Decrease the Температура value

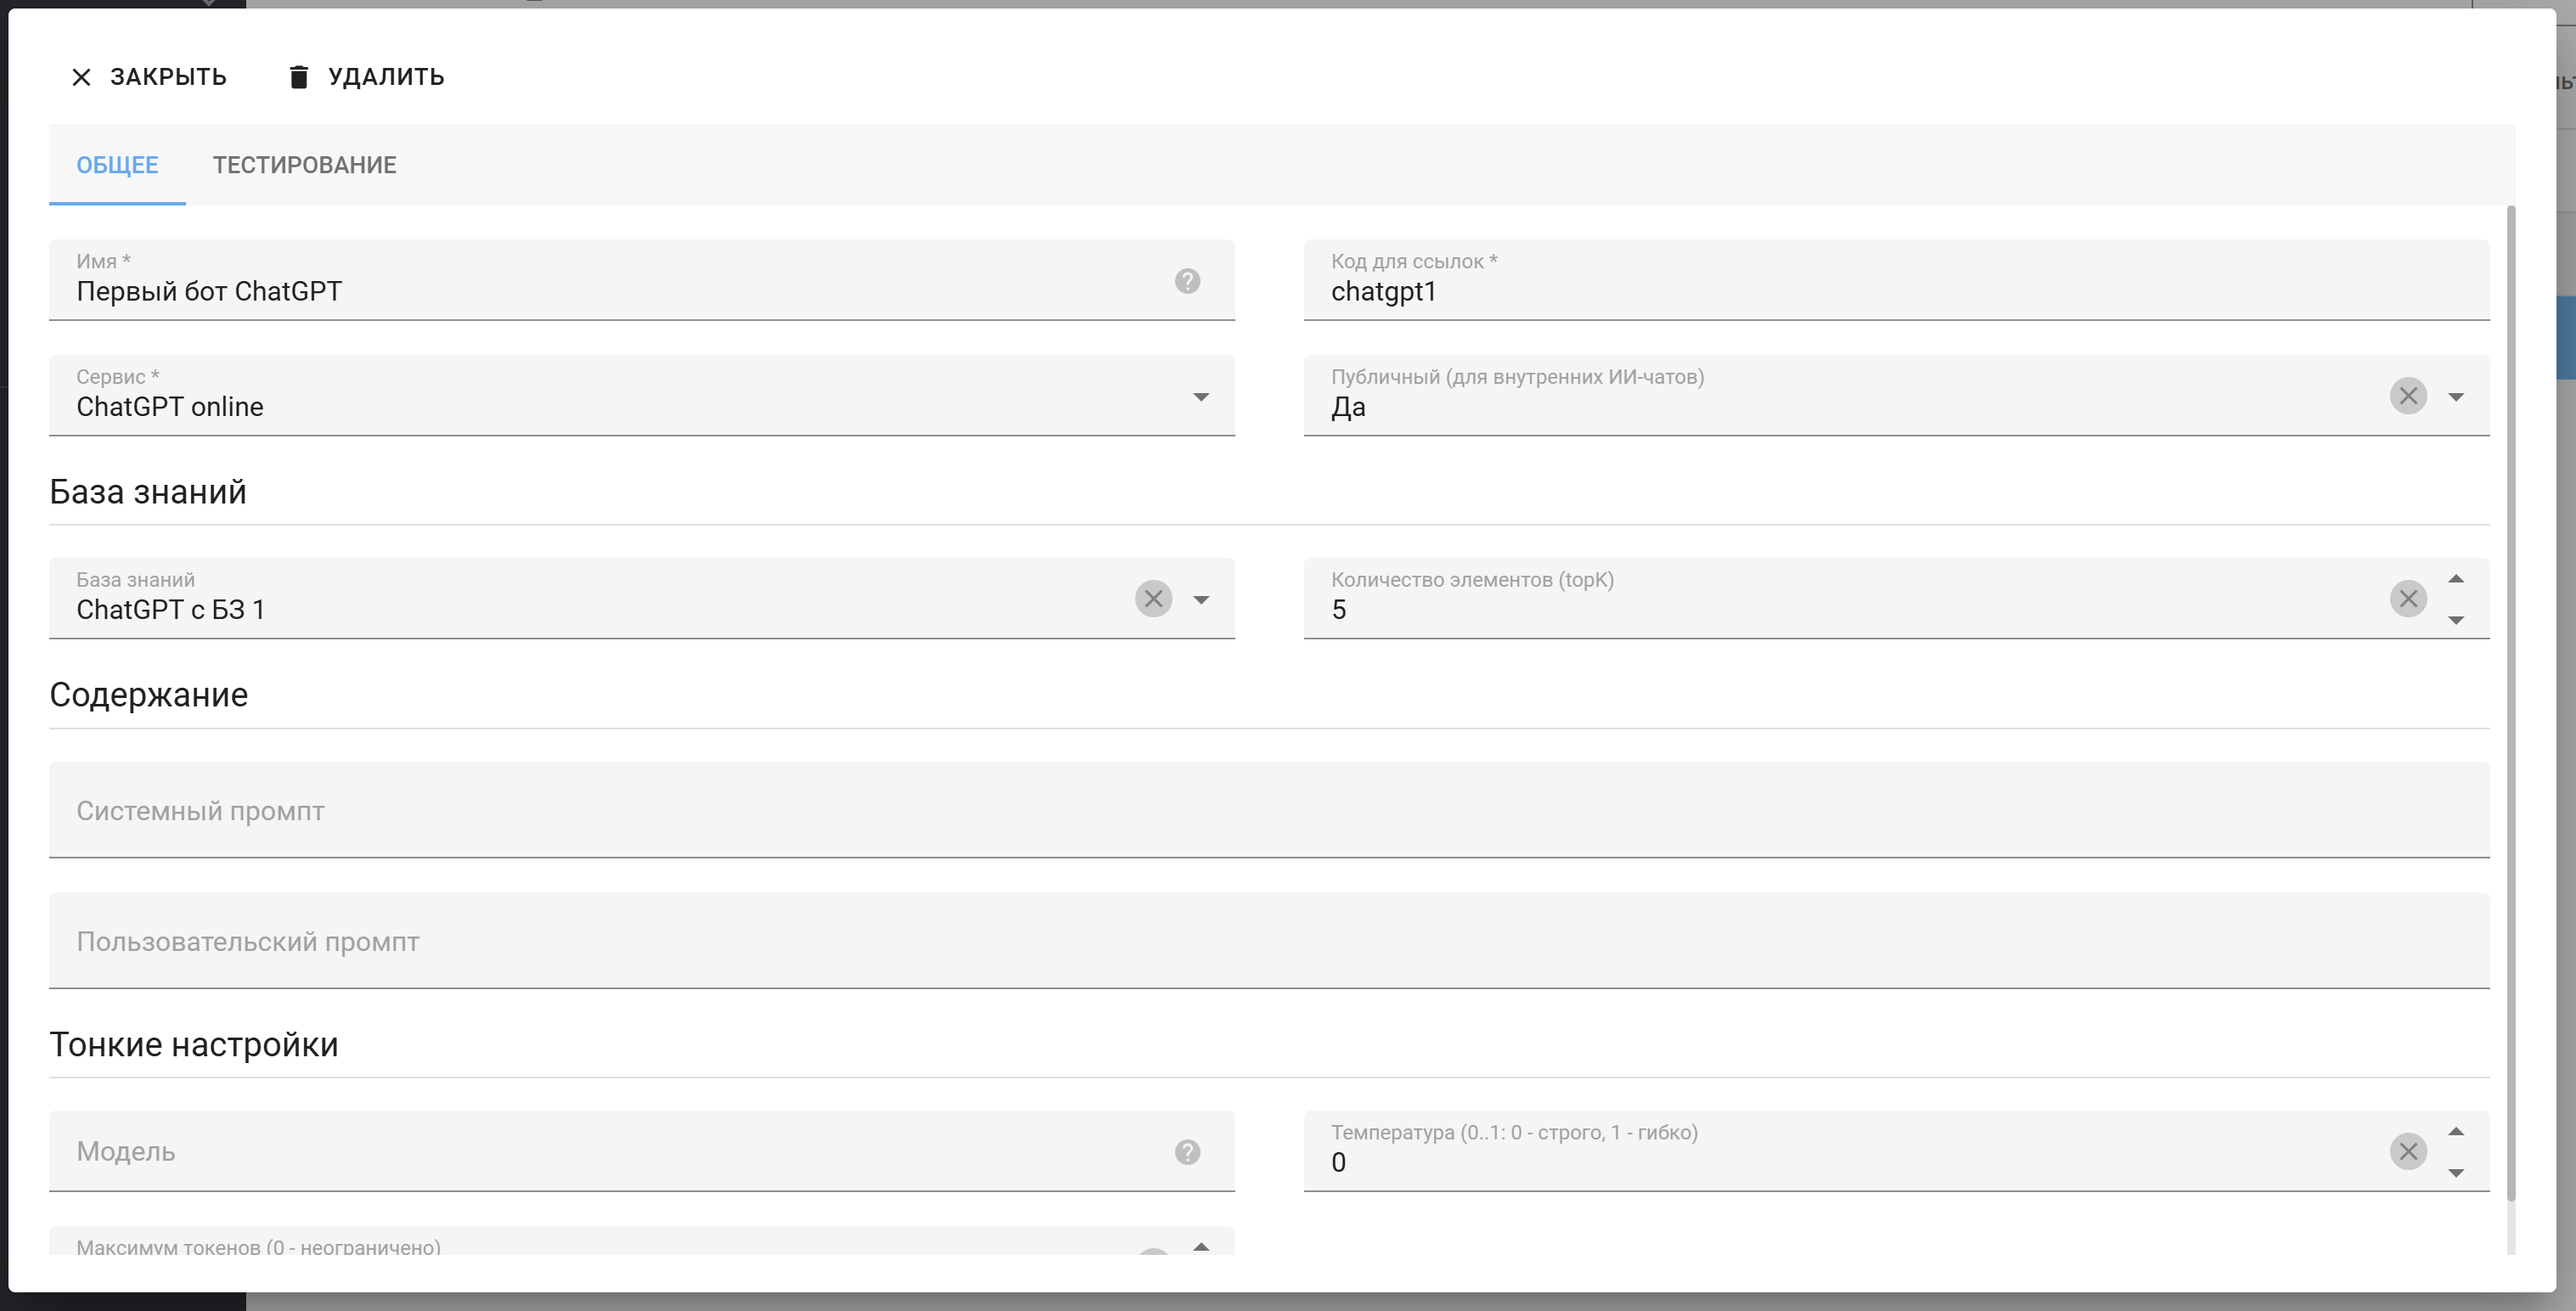2456,1172
